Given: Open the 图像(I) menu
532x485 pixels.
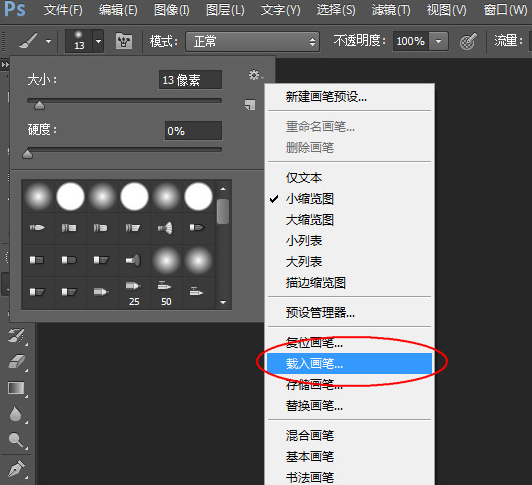Looking at the screenshot, I should click(x=172, y=10).
